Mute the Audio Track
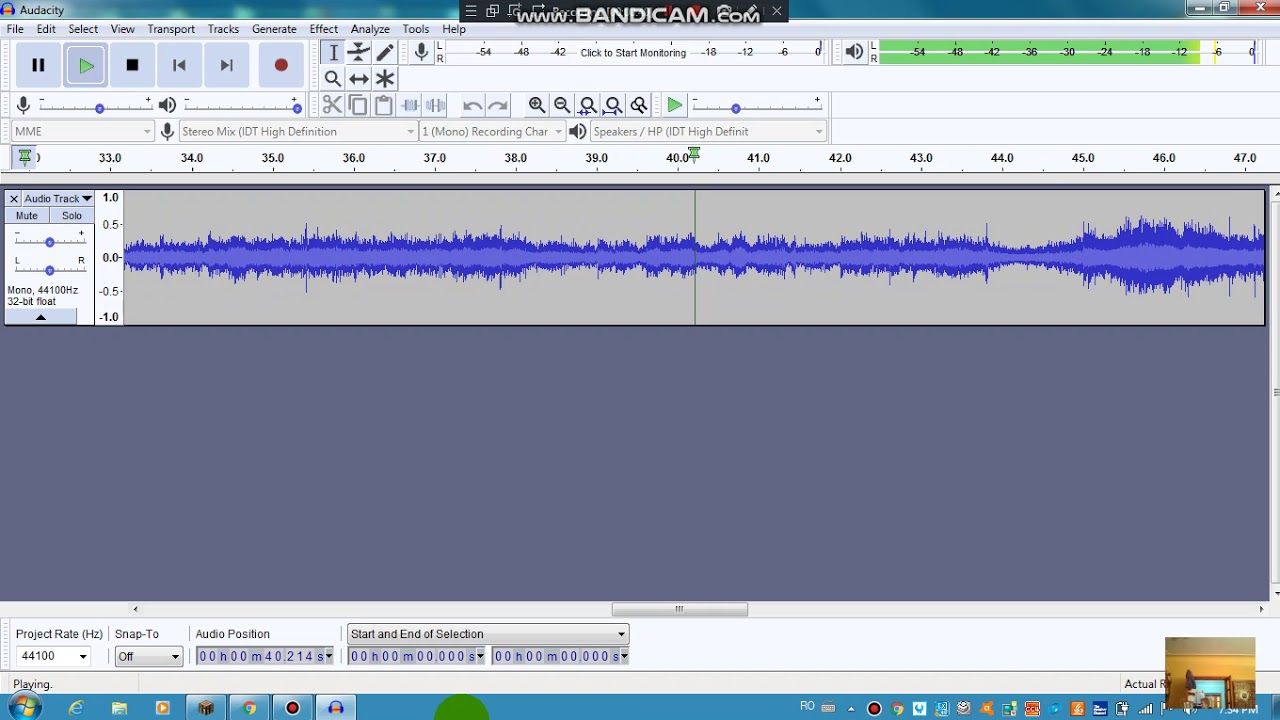 point(27,216)
